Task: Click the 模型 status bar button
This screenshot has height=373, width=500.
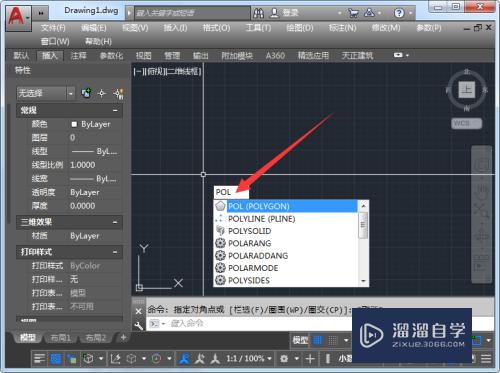Action: (x=300, y=340)
